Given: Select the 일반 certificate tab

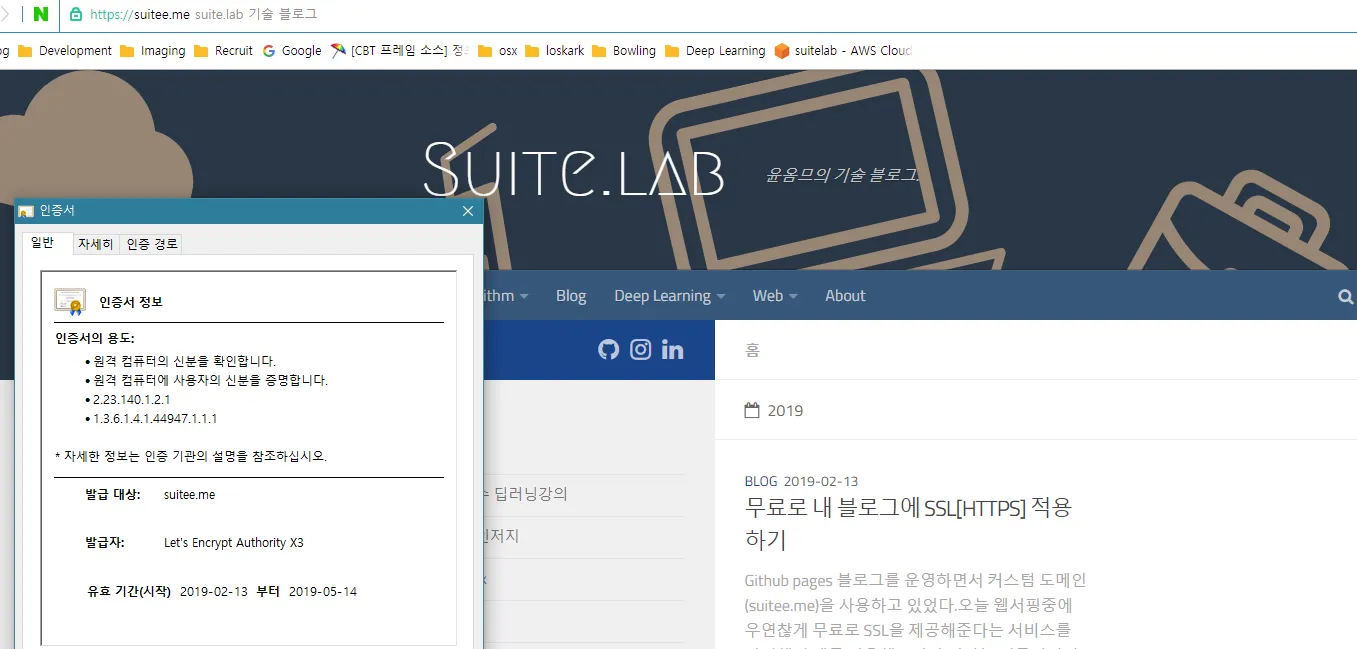Looking at the screenshot, I should (x=43, y=243).
